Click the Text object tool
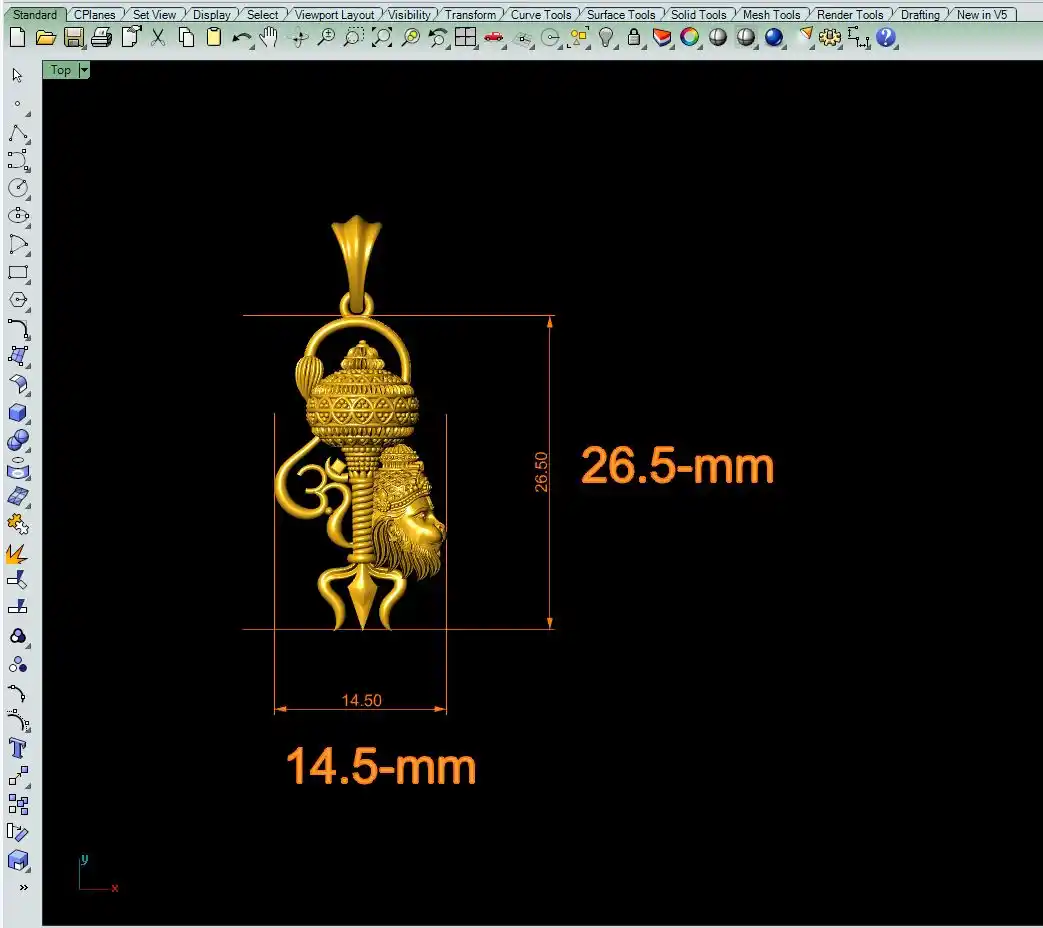This screenshot has width=1043, height=928. click(x=18, y=748)
